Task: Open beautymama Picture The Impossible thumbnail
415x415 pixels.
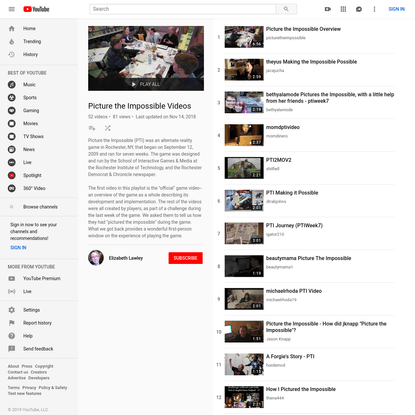Action: click(x=244, y=266)
